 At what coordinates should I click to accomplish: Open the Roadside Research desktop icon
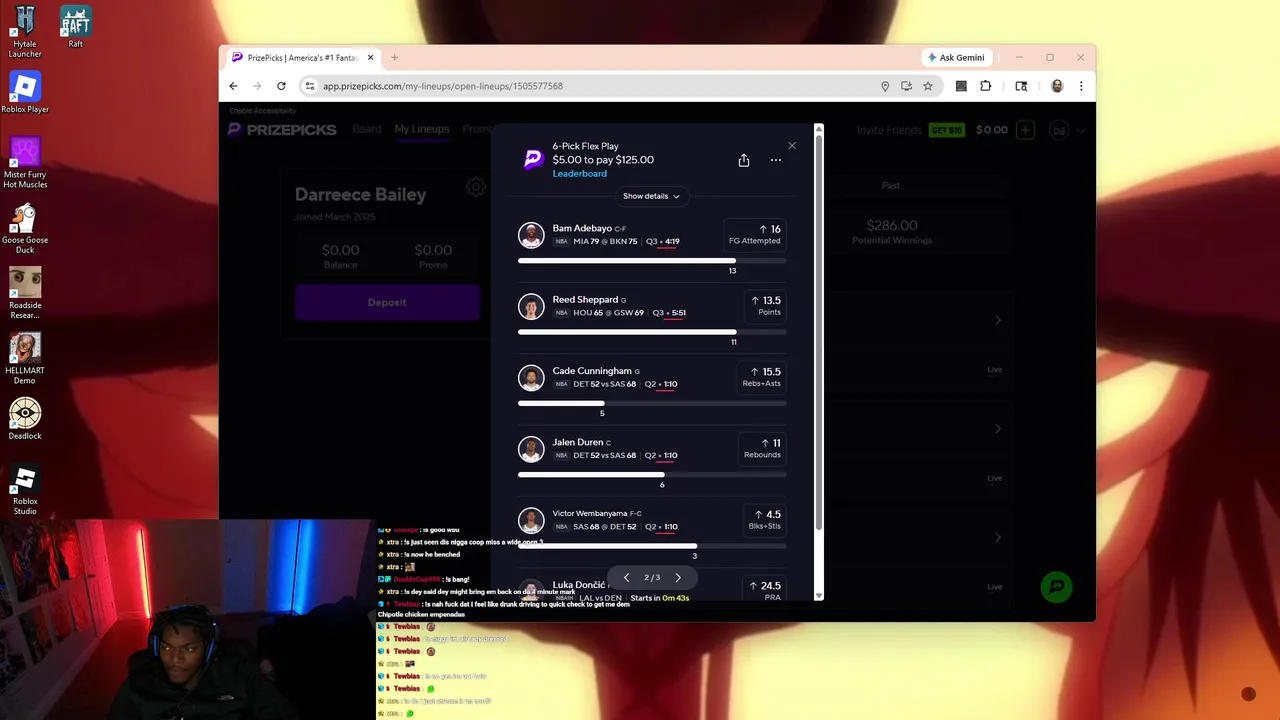[x=25, y=293]
